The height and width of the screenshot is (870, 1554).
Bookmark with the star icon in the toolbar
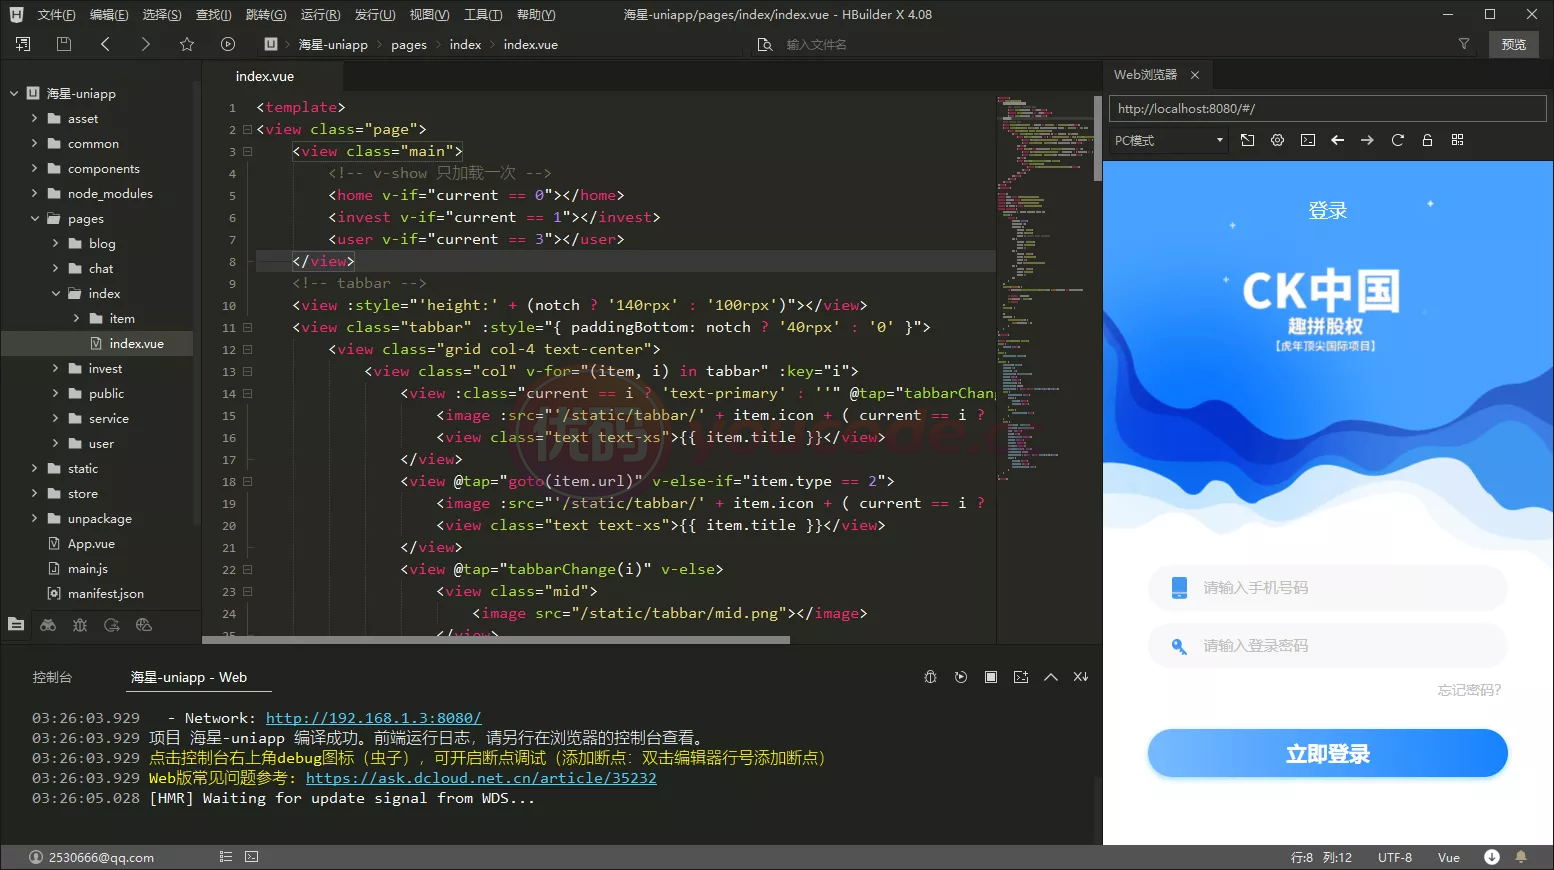(x=186, y=44)
